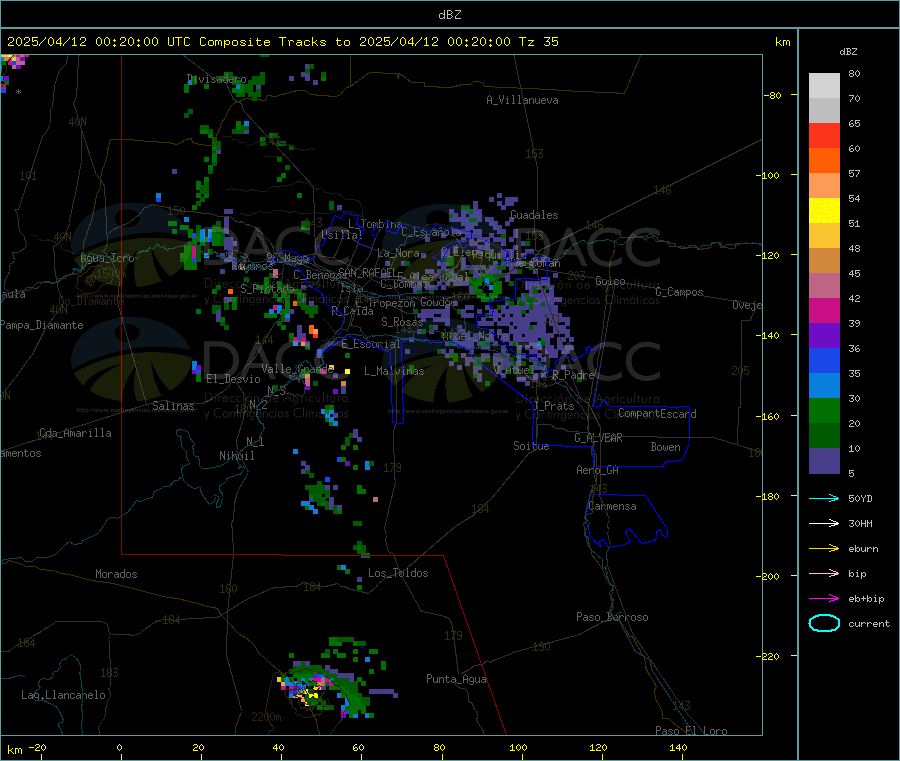
Task: Click the yellow eburn arrow in legend
Action: point(824,548)
